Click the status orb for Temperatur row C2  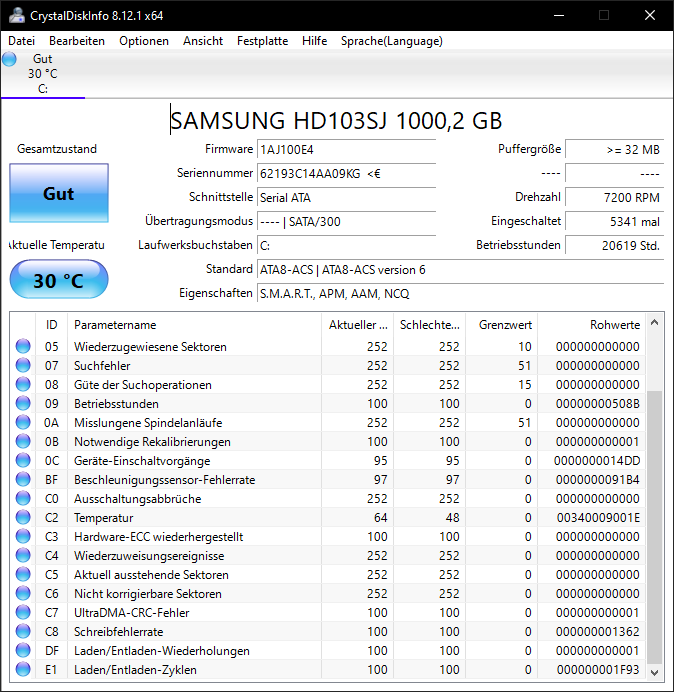pyautogui.click(x=23, y=517)
